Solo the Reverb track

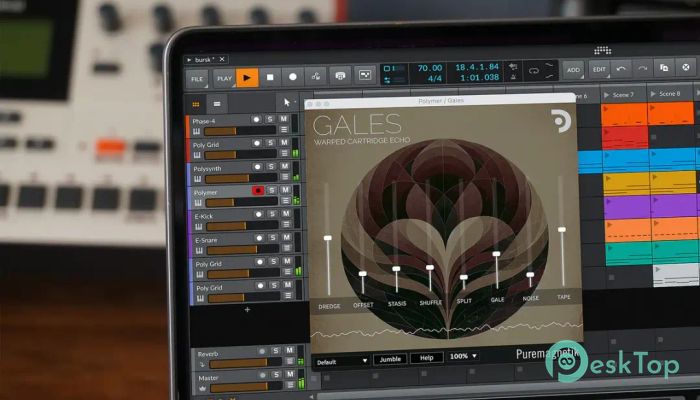[276, 350]
